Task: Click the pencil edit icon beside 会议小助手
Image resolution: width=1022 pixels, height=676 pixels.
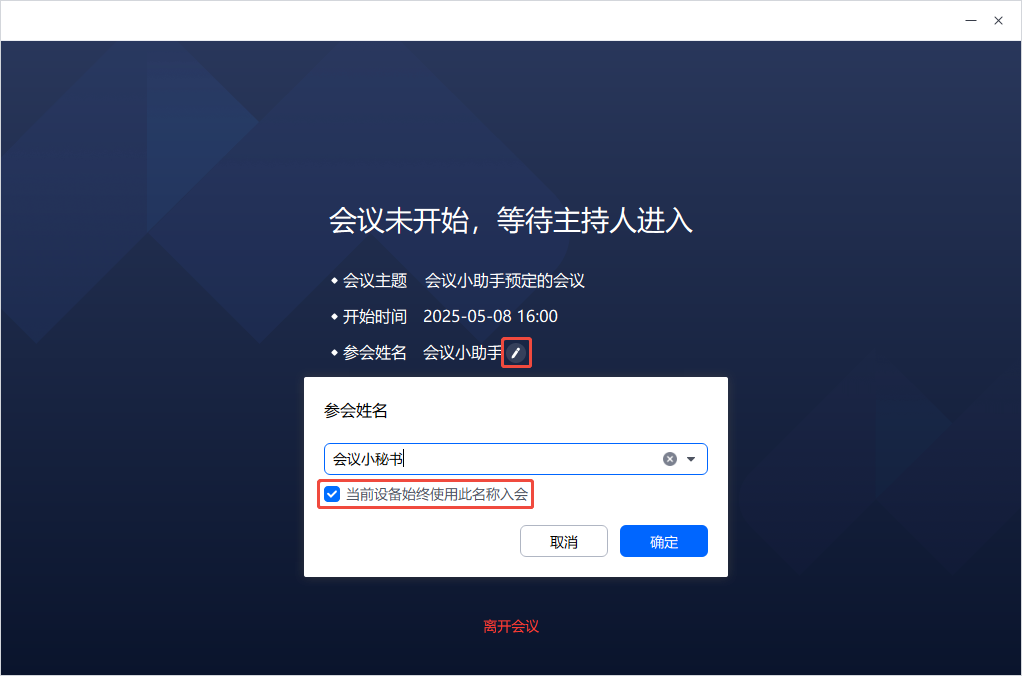Action: pyautogui.click(x=516, y=353)
